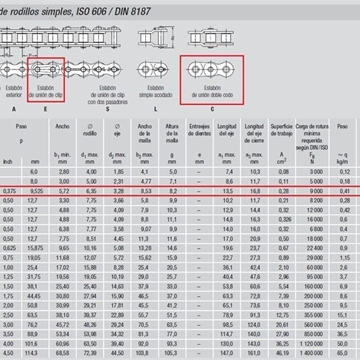Click the '124,0' closing pin length value
The height and width of the screenshot is (360, 360).
click(x=254, y=324)
